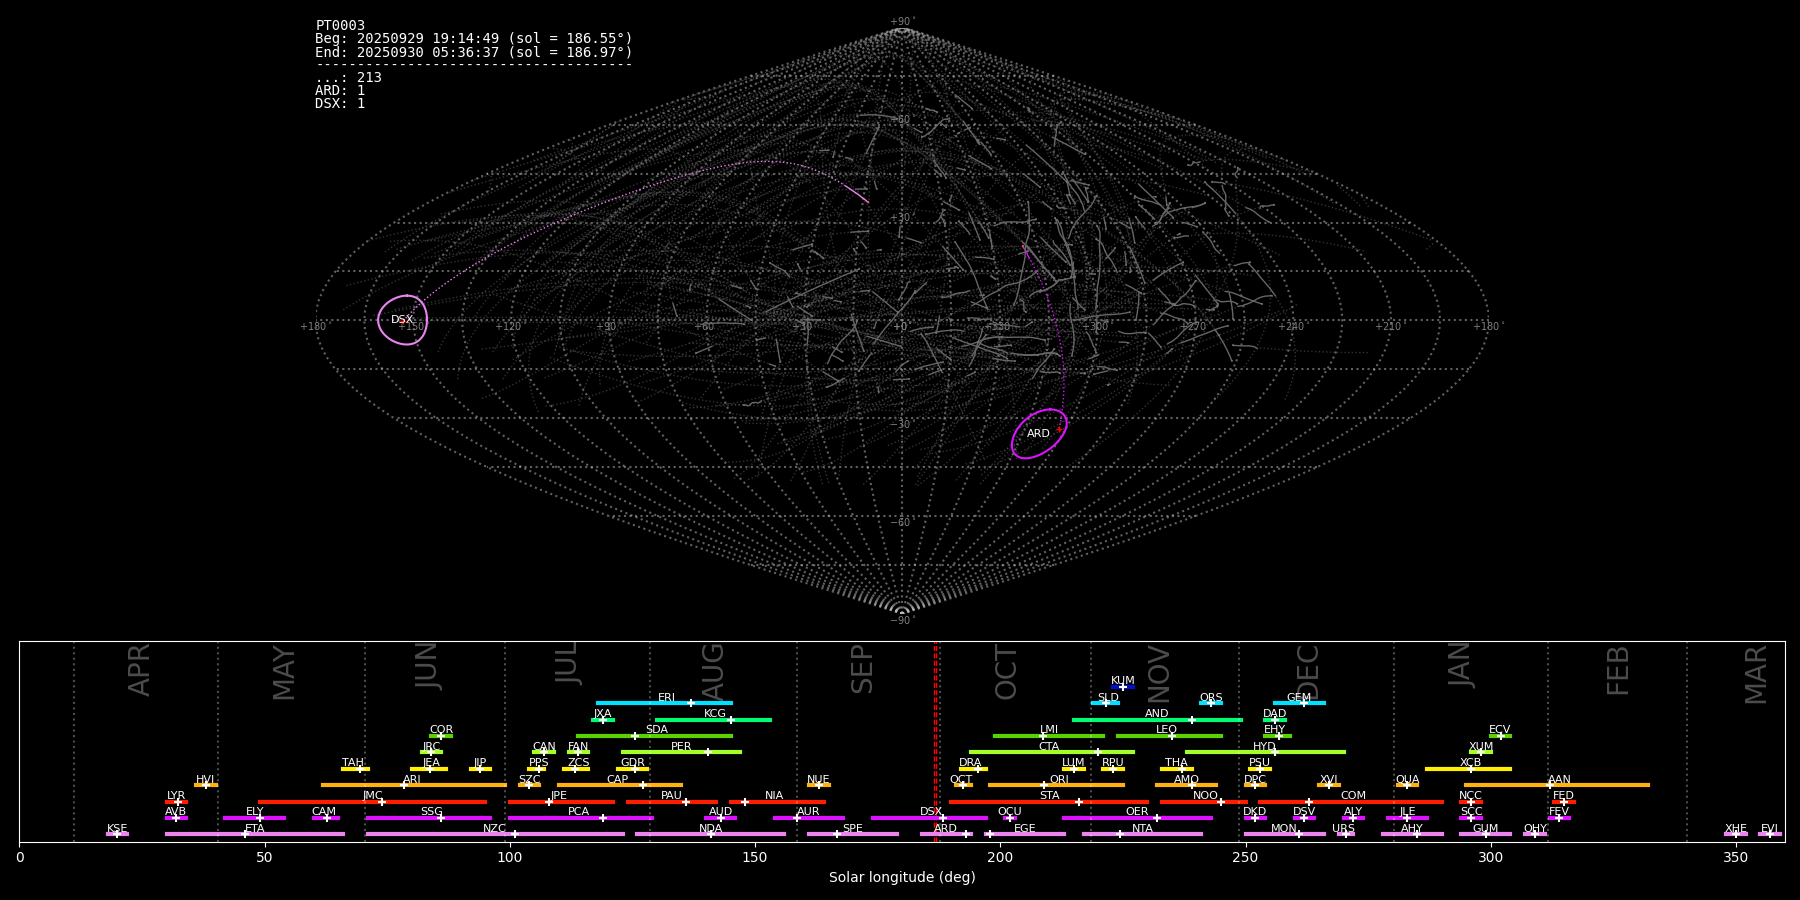Viewport: 1800px width, 900px height.
Task: Select the EGE pink shower bar
Action: pyautogui.click(x=1024, y=834)
